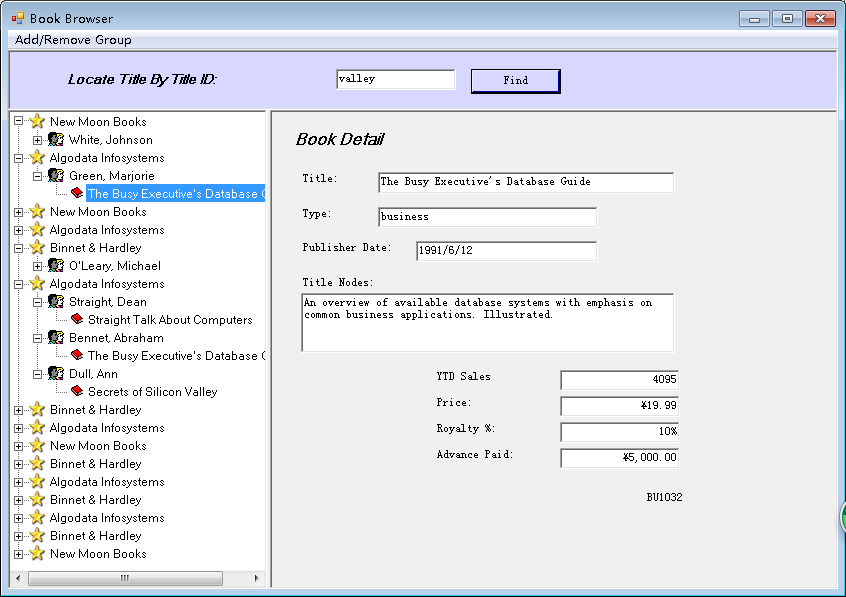Image resolution: width=846 pixels, height=597 pixels.
Task: Select Secrets of Silicon Valley title
Action: coord(153,392)
